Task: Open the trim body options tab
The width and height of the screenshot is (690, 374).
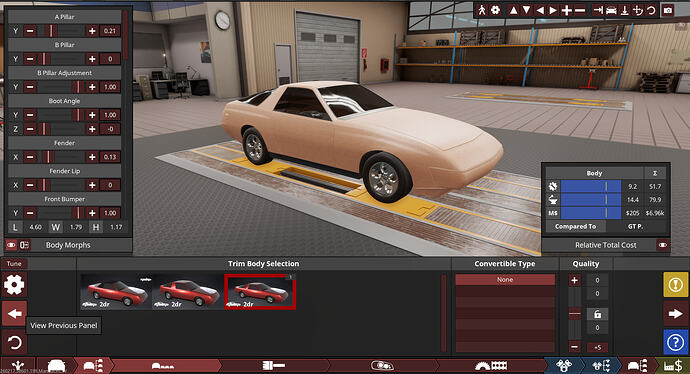Action: pos(93,366)
